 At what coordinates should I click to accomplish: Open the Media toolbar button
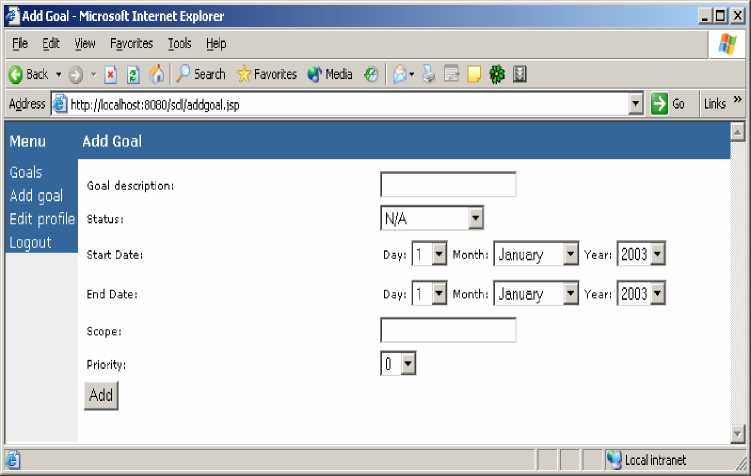coord(330,74)
